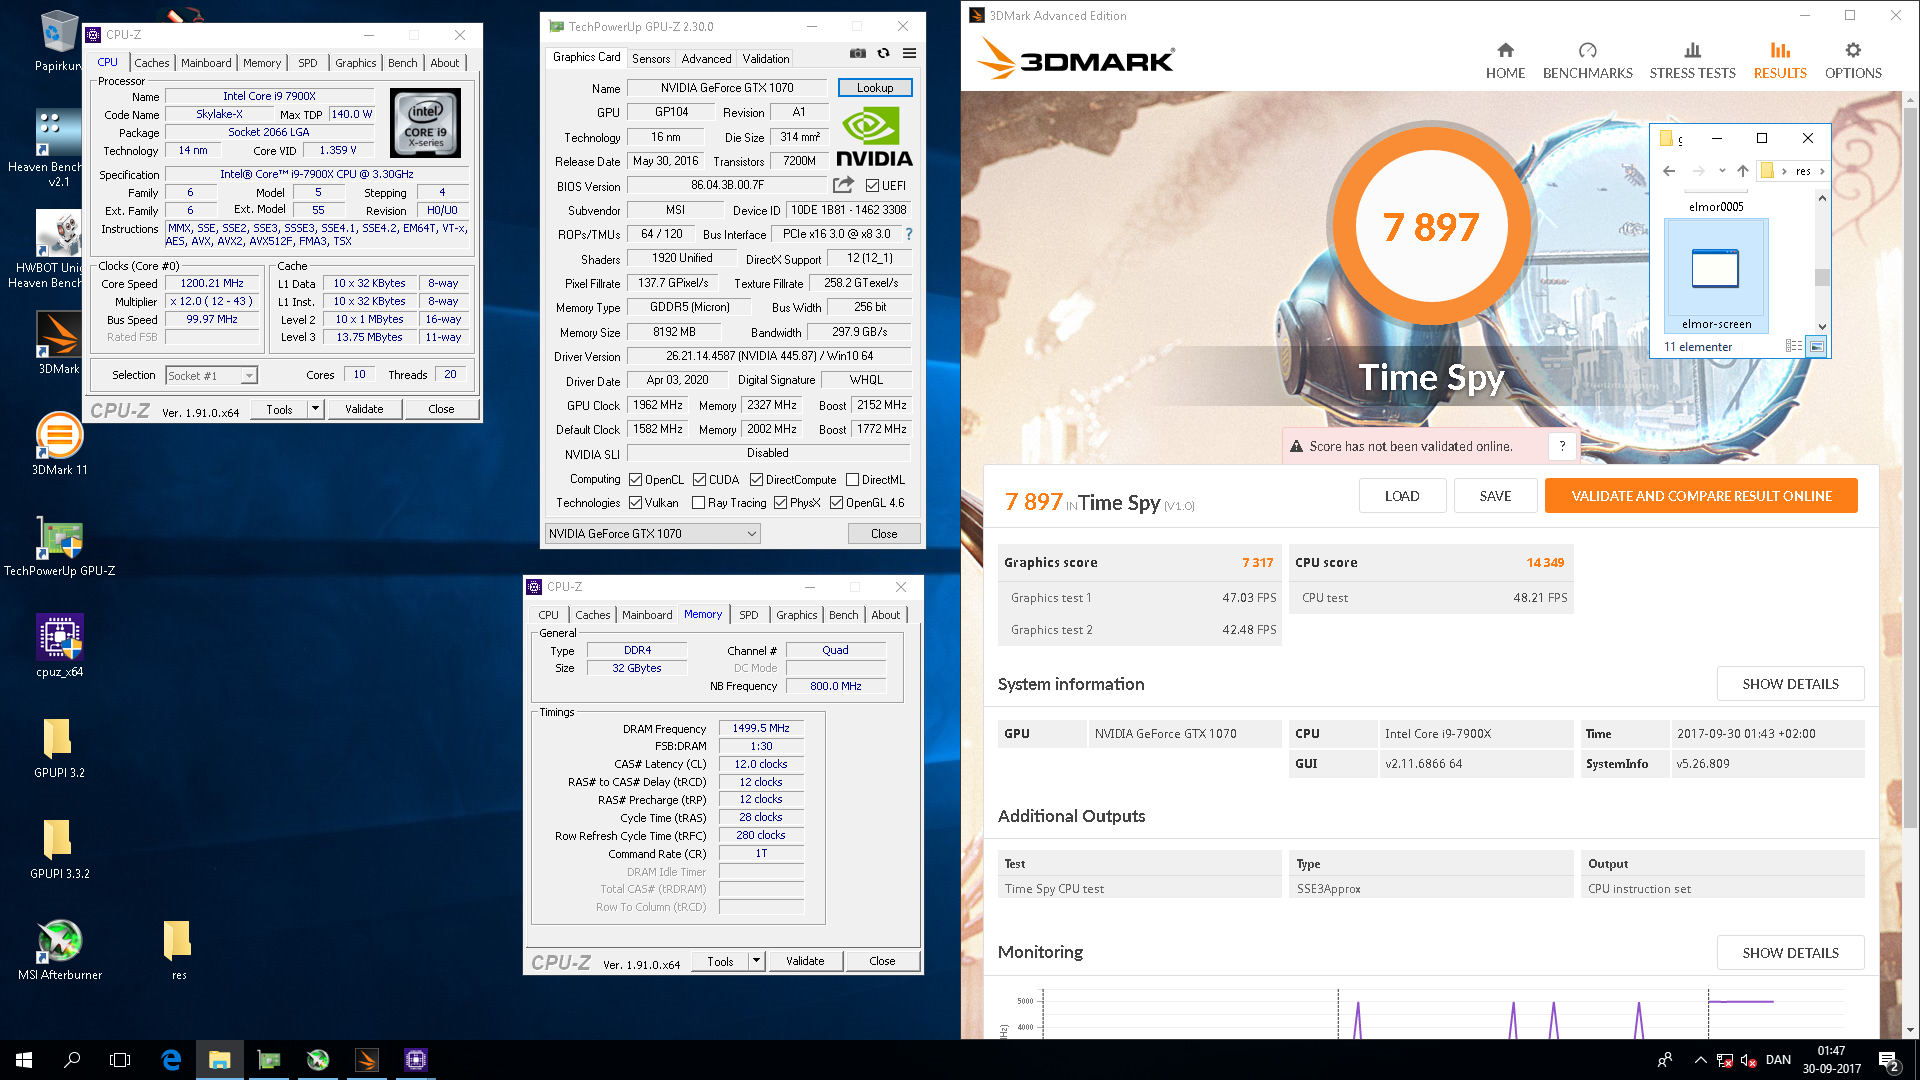Switch to Advanced tab in GPU-Z
The image size is (1920, 1080).
pos(706,59)
